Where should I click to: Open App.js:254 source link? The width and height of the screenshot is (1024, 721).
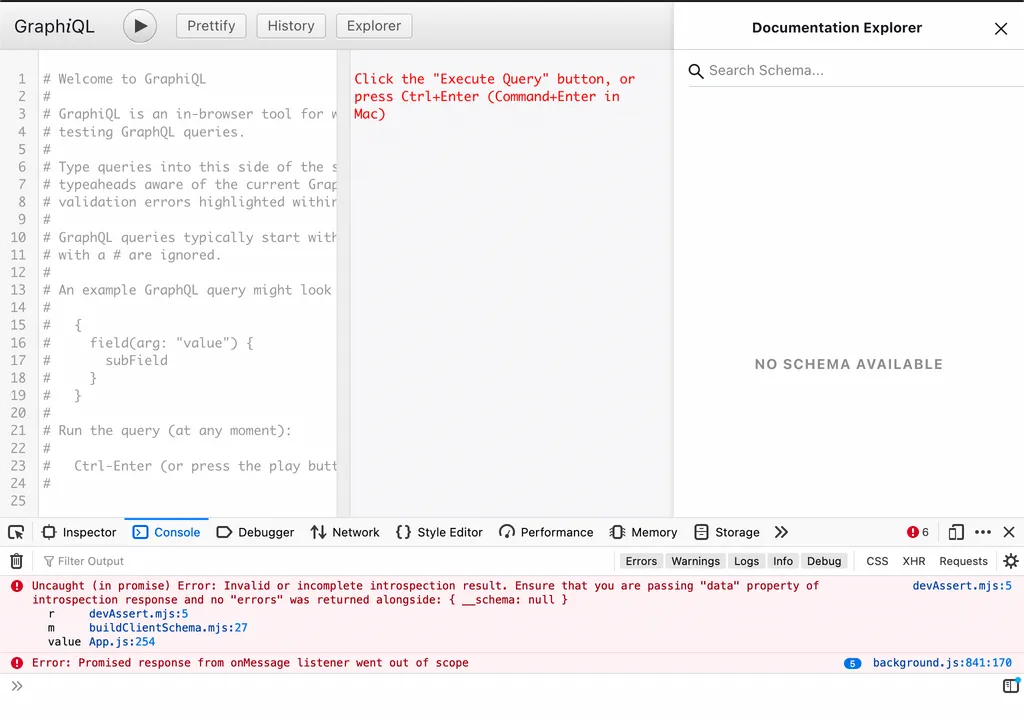pos(122,642)
